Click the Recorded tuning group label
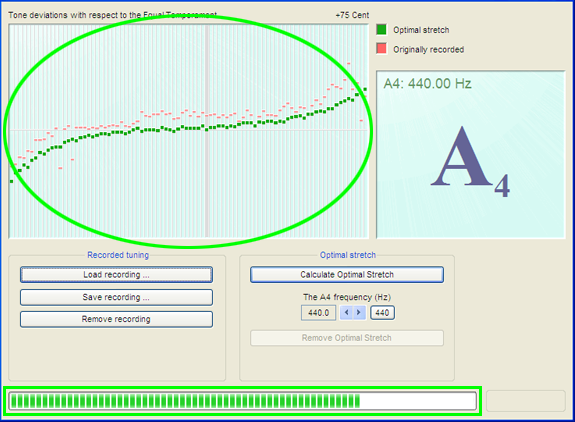 point(118,255)
